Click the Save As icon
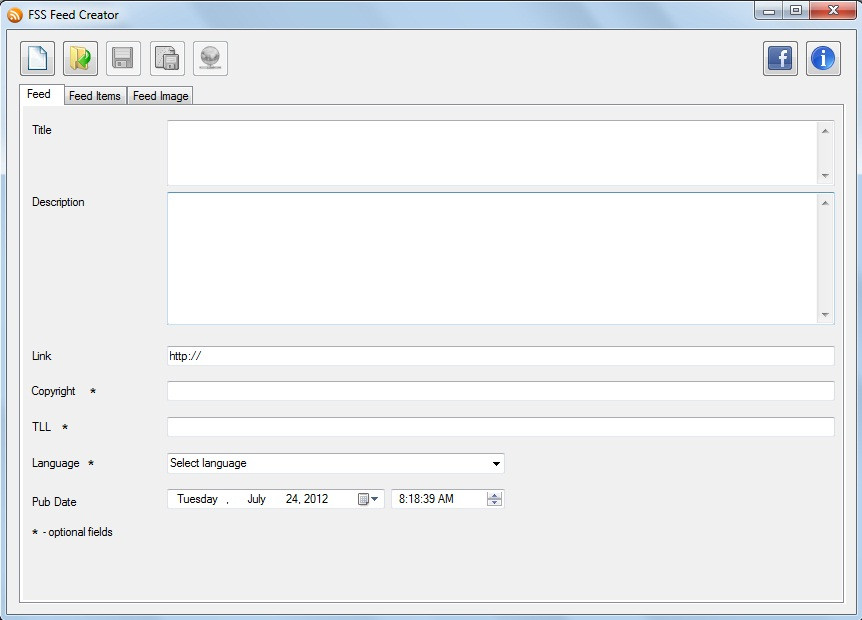 [167, 58]
